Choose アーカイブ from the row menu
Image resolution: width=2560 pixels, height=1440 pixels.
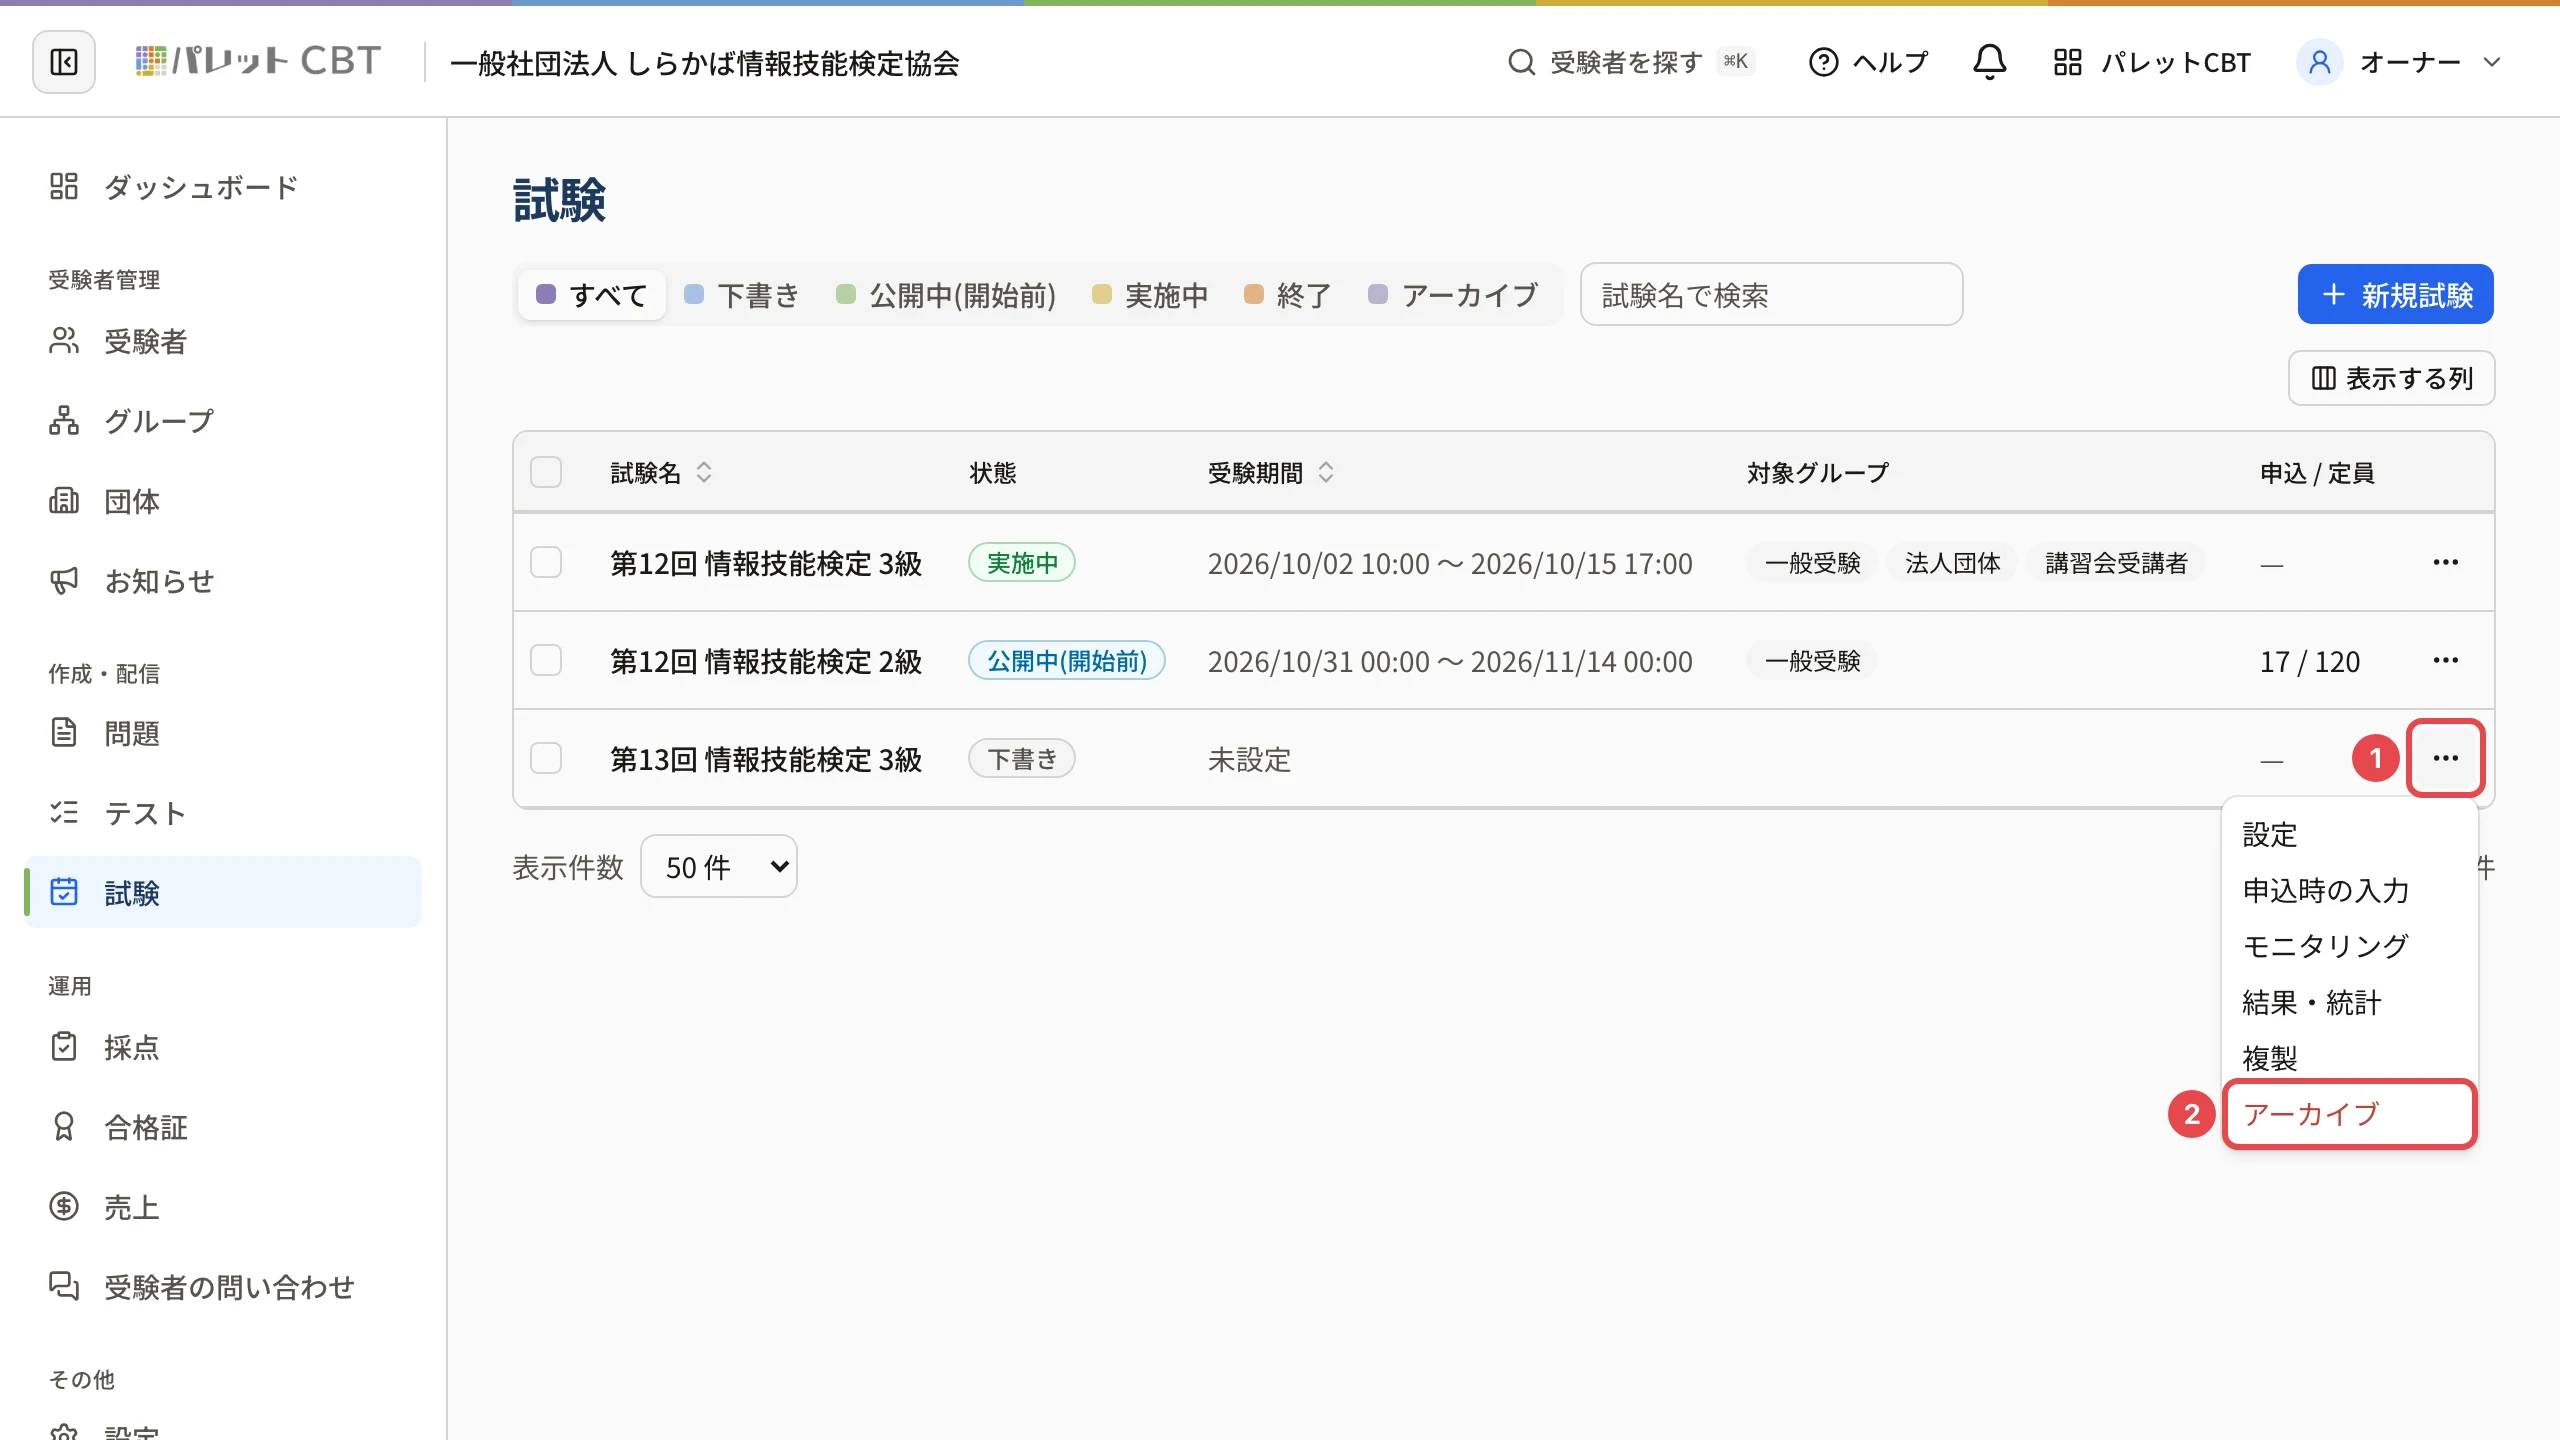coord(2350,1114)
